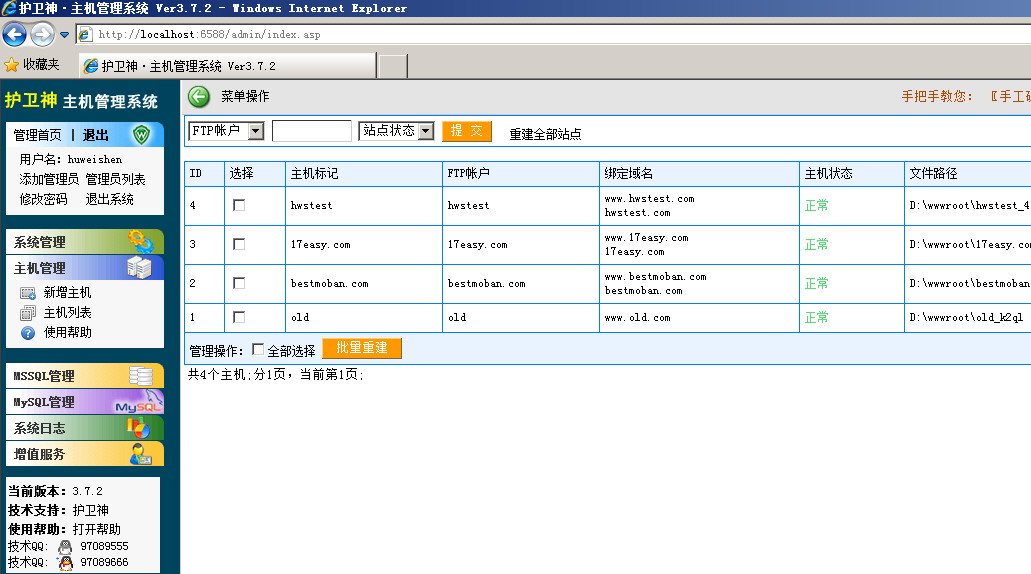Click the IE page icon in the address bar
Viewport: 1031px width, 574px height.
point(85,35)
